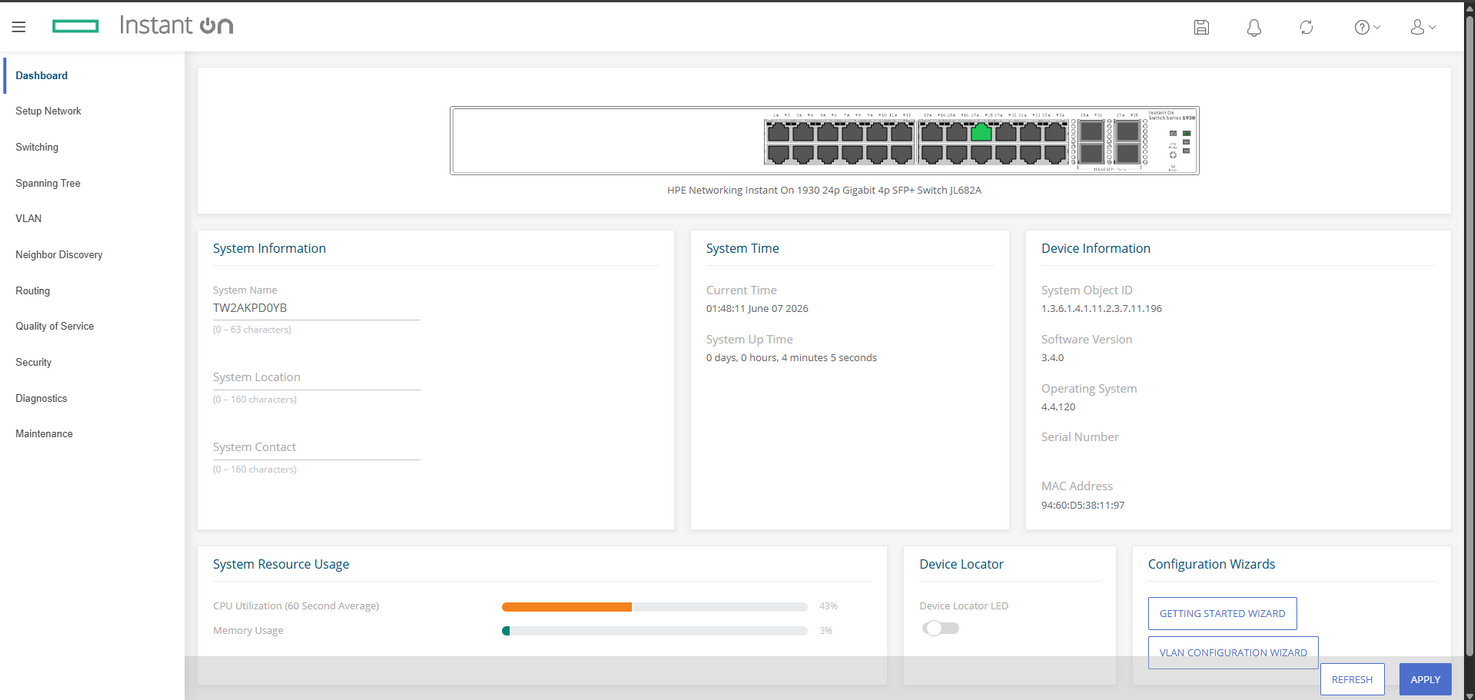This screenshot has height=700, width=1475.
Task: Open the hamburger navigation menu
Action: 18,27
